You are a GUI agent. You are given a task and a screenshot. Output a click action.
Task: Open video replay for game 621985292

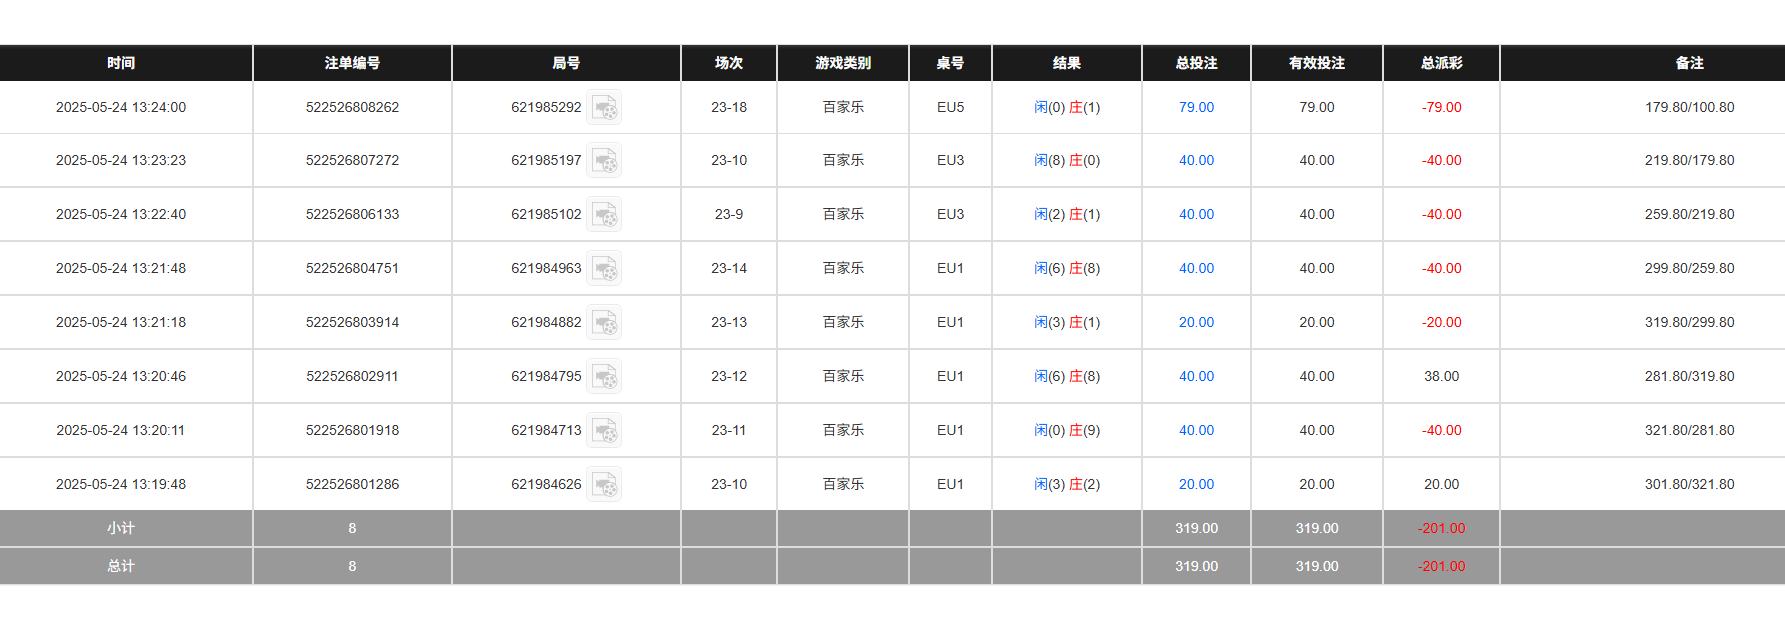(x=604, y=107)
